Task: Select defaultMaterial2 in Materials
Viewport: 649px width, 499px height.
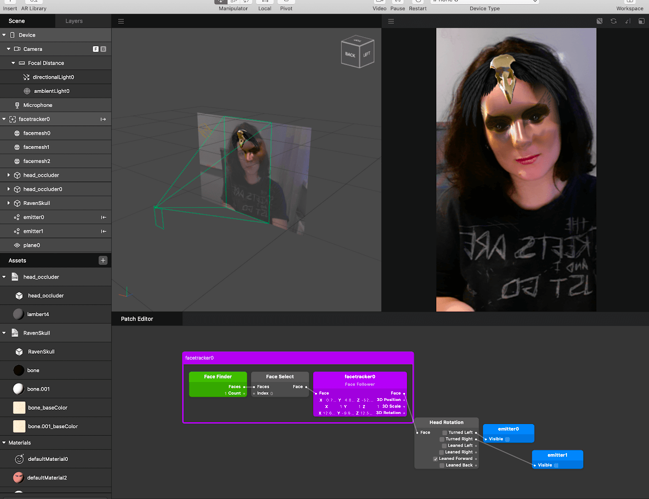Action: (x=55, y=477)
